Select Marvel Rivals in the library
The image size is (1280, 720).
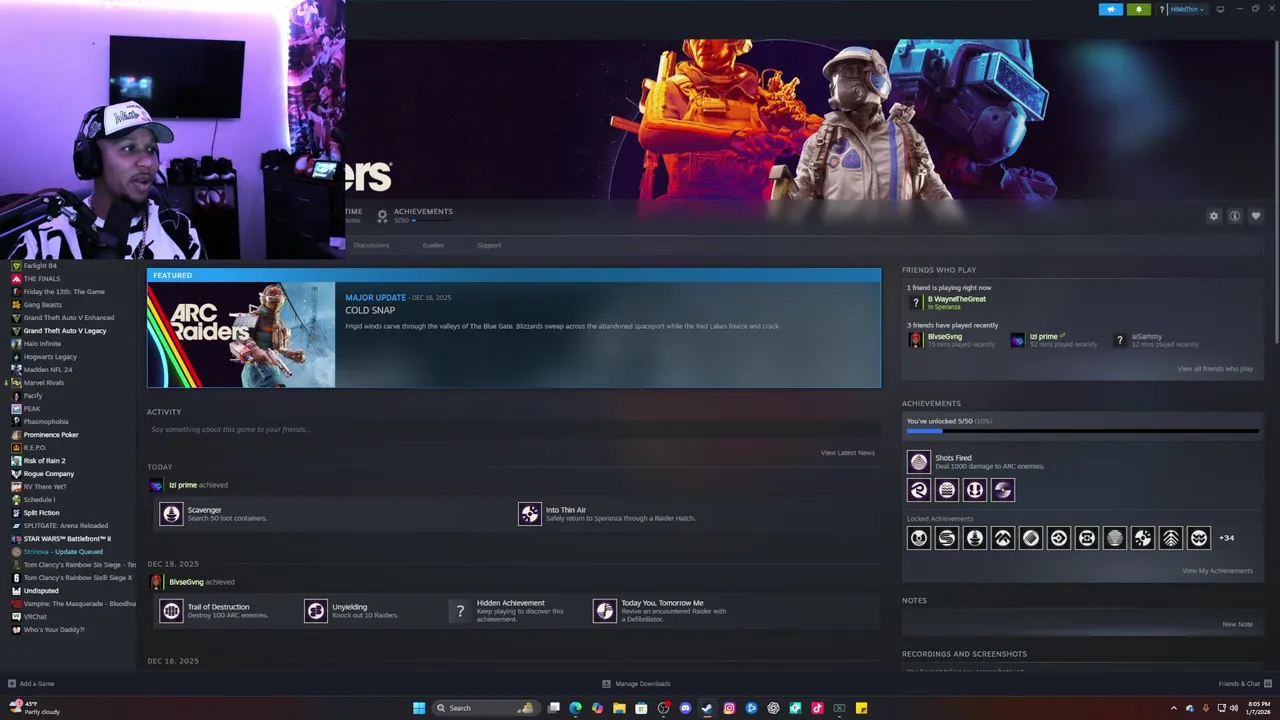click(x=44, y=383)
